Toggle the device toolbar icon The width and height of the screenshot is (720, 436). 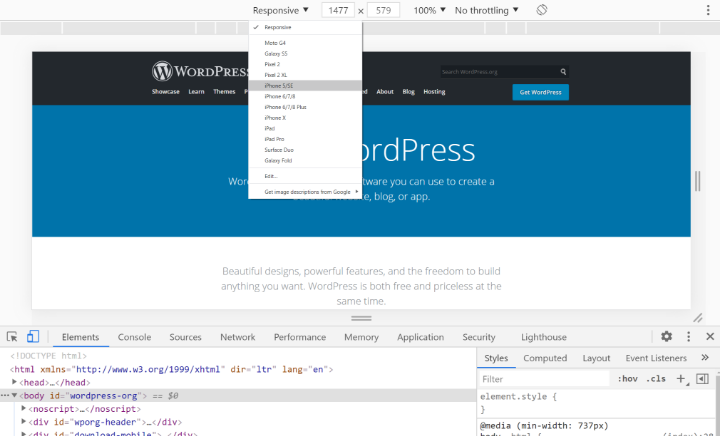33,338
